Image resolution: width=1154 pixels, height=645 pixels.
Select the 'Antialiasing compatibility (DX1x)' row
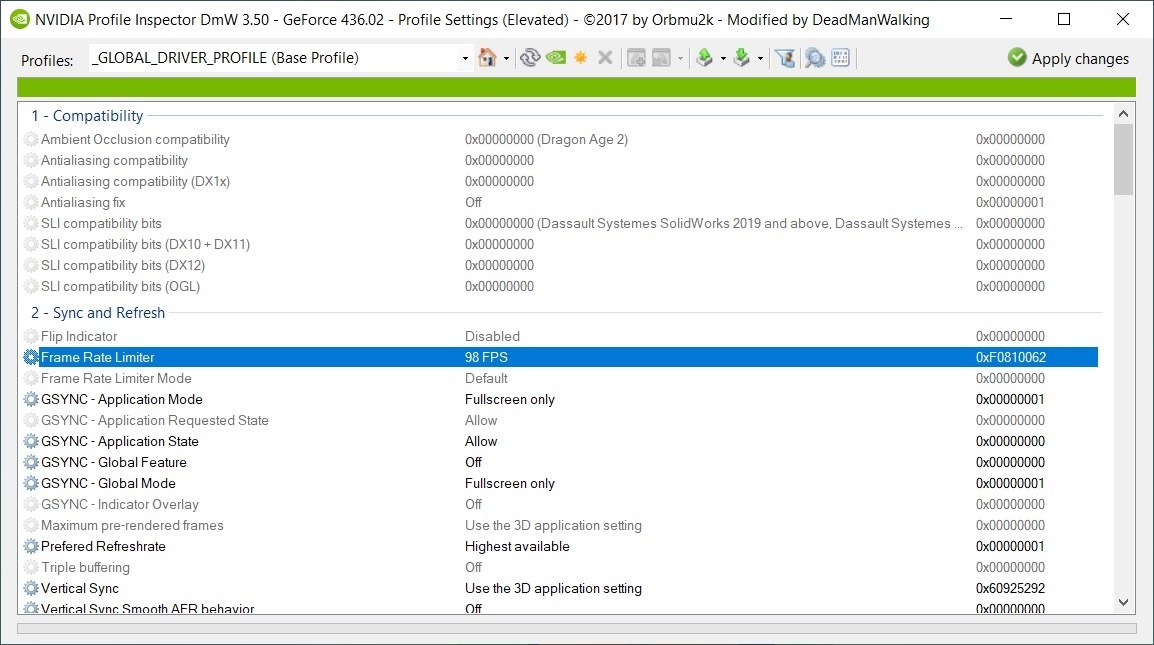pos(560,181)
